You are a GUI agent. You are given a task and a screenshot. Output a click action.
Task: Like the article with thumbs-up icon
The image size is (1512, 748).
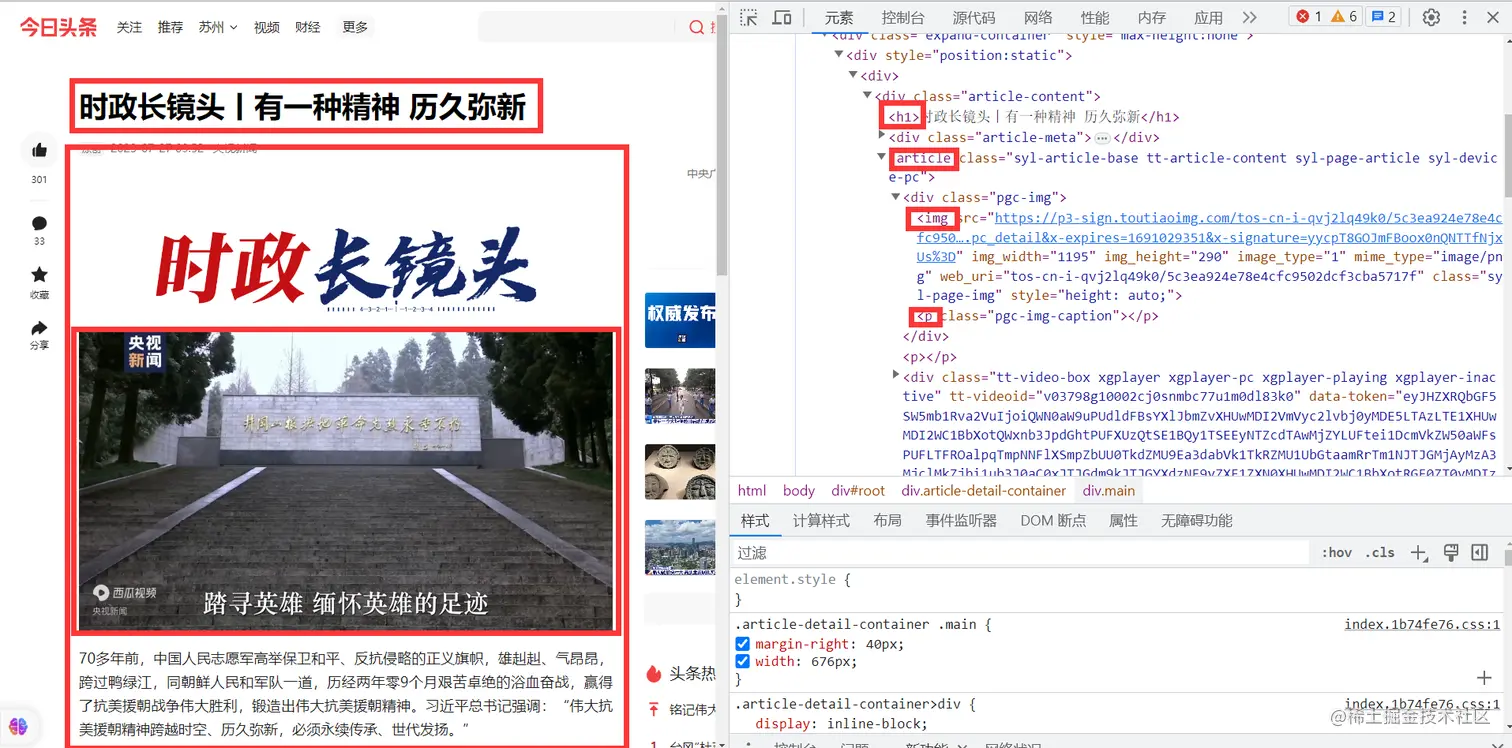(40, 150)
